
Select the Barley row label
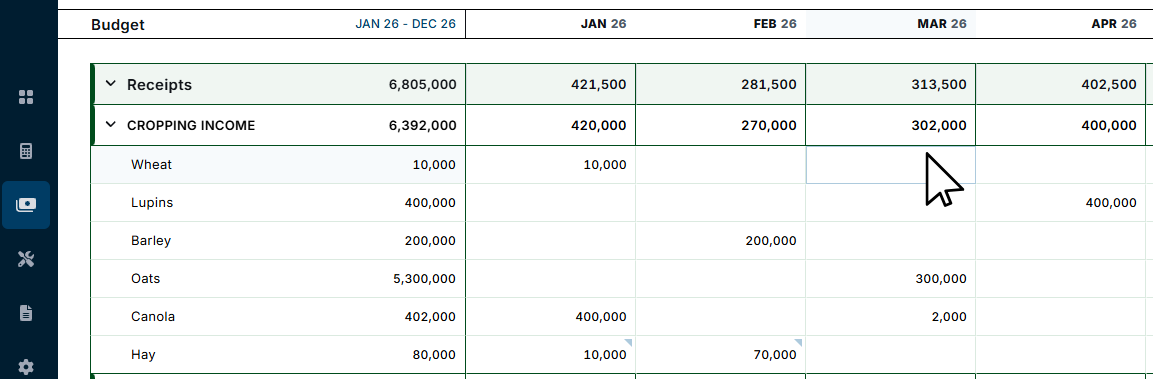coord(151,241)
